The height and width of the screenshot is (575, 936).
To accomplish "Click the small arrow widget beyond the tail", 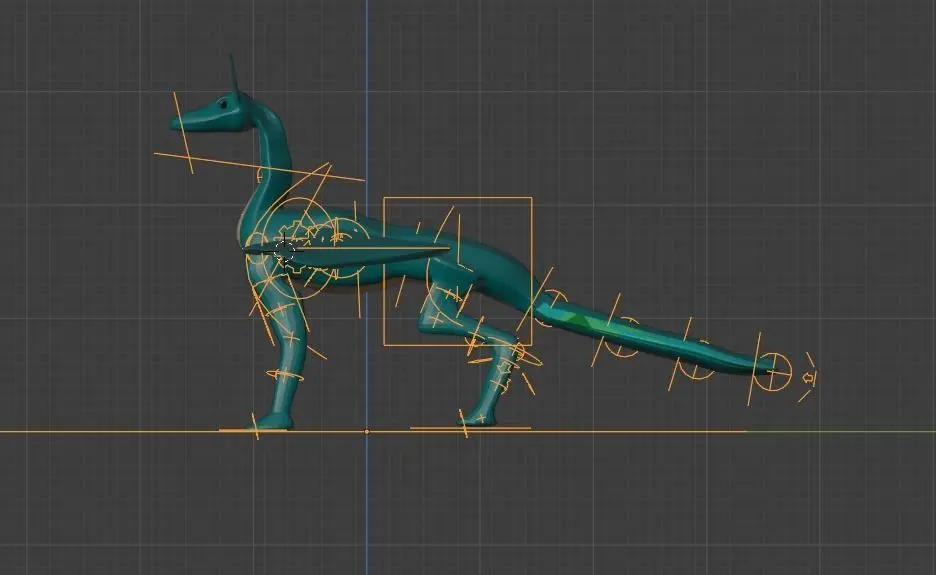I will coord(808,377).
